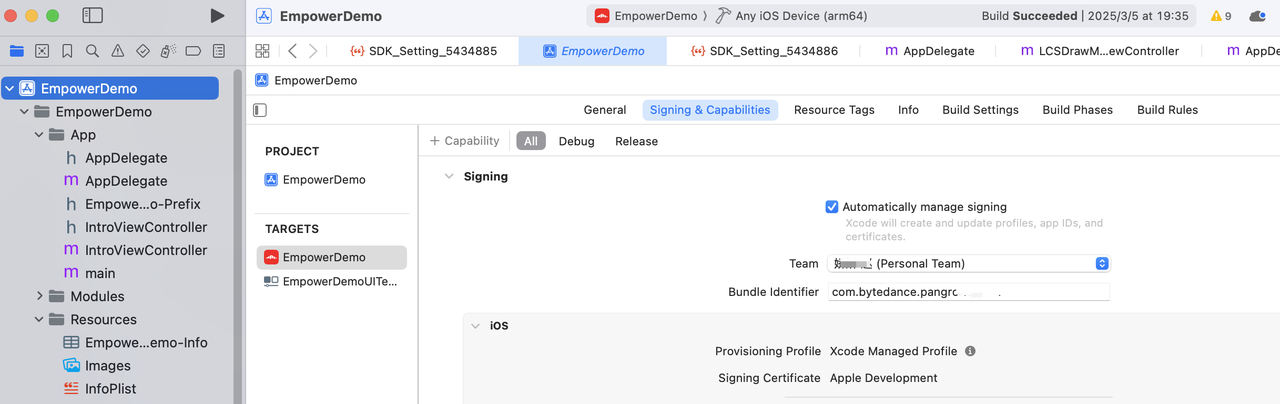Click the Xcode Managed Profile info icon

tap(970, 351)
